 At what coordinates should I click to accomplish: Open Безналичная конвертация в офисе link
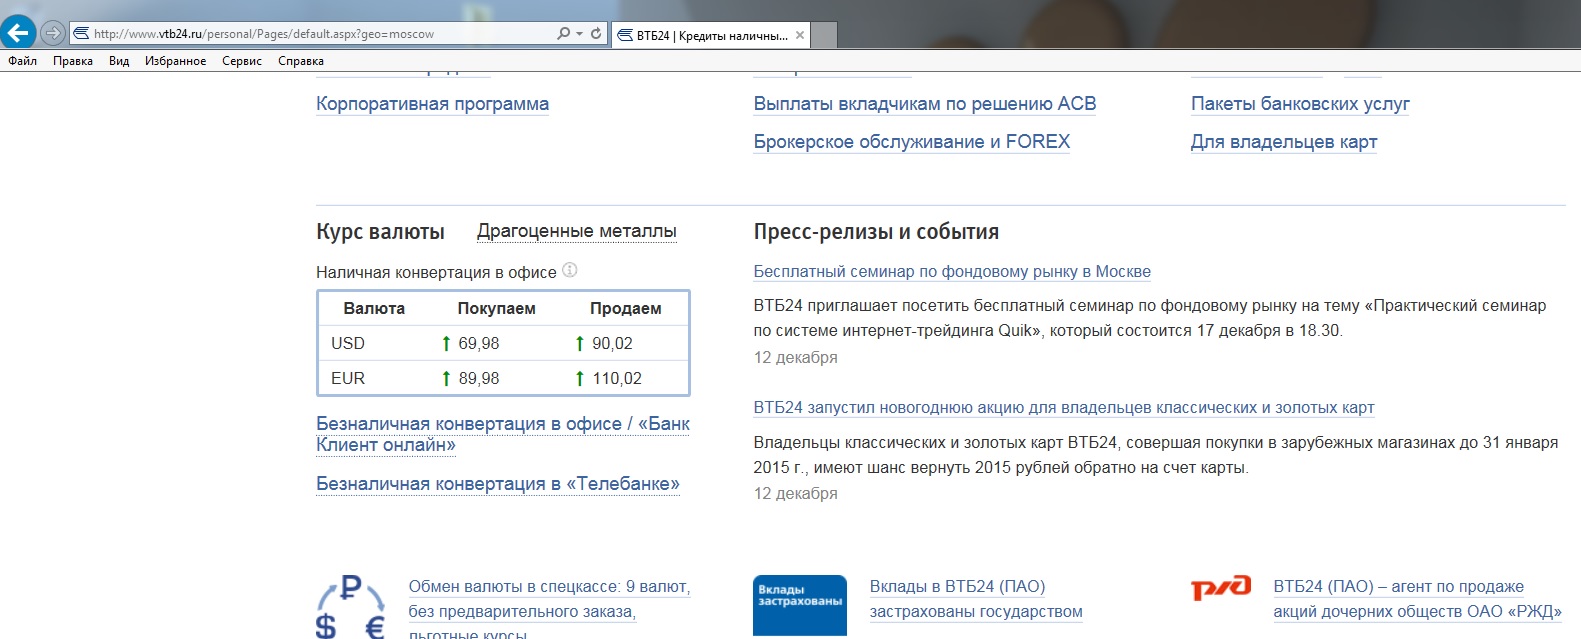(503, 434)
